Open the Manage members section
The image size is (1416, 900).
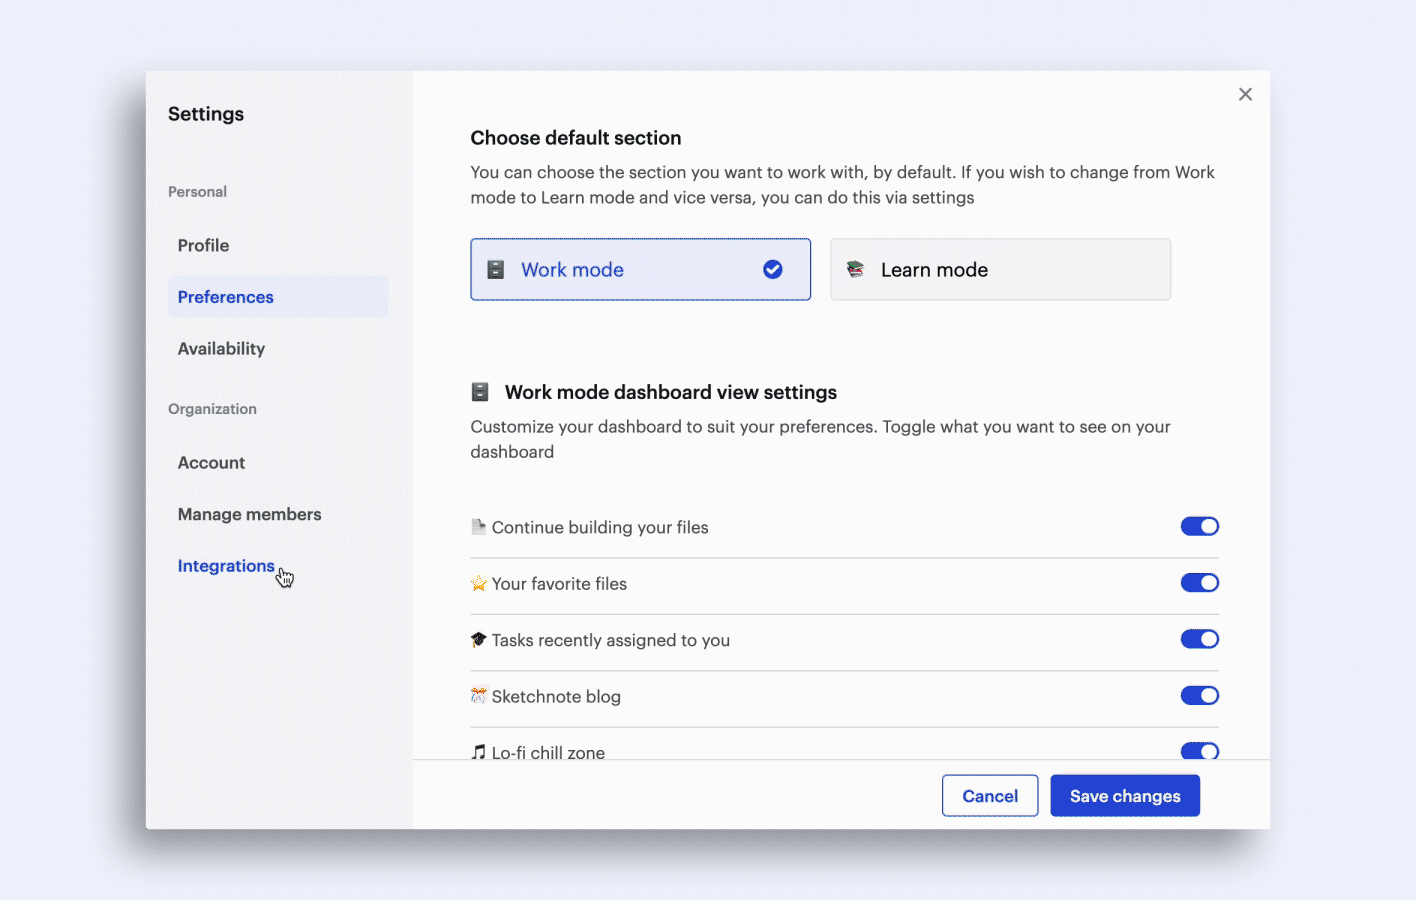pyautogui.click(x=249, y=514)
